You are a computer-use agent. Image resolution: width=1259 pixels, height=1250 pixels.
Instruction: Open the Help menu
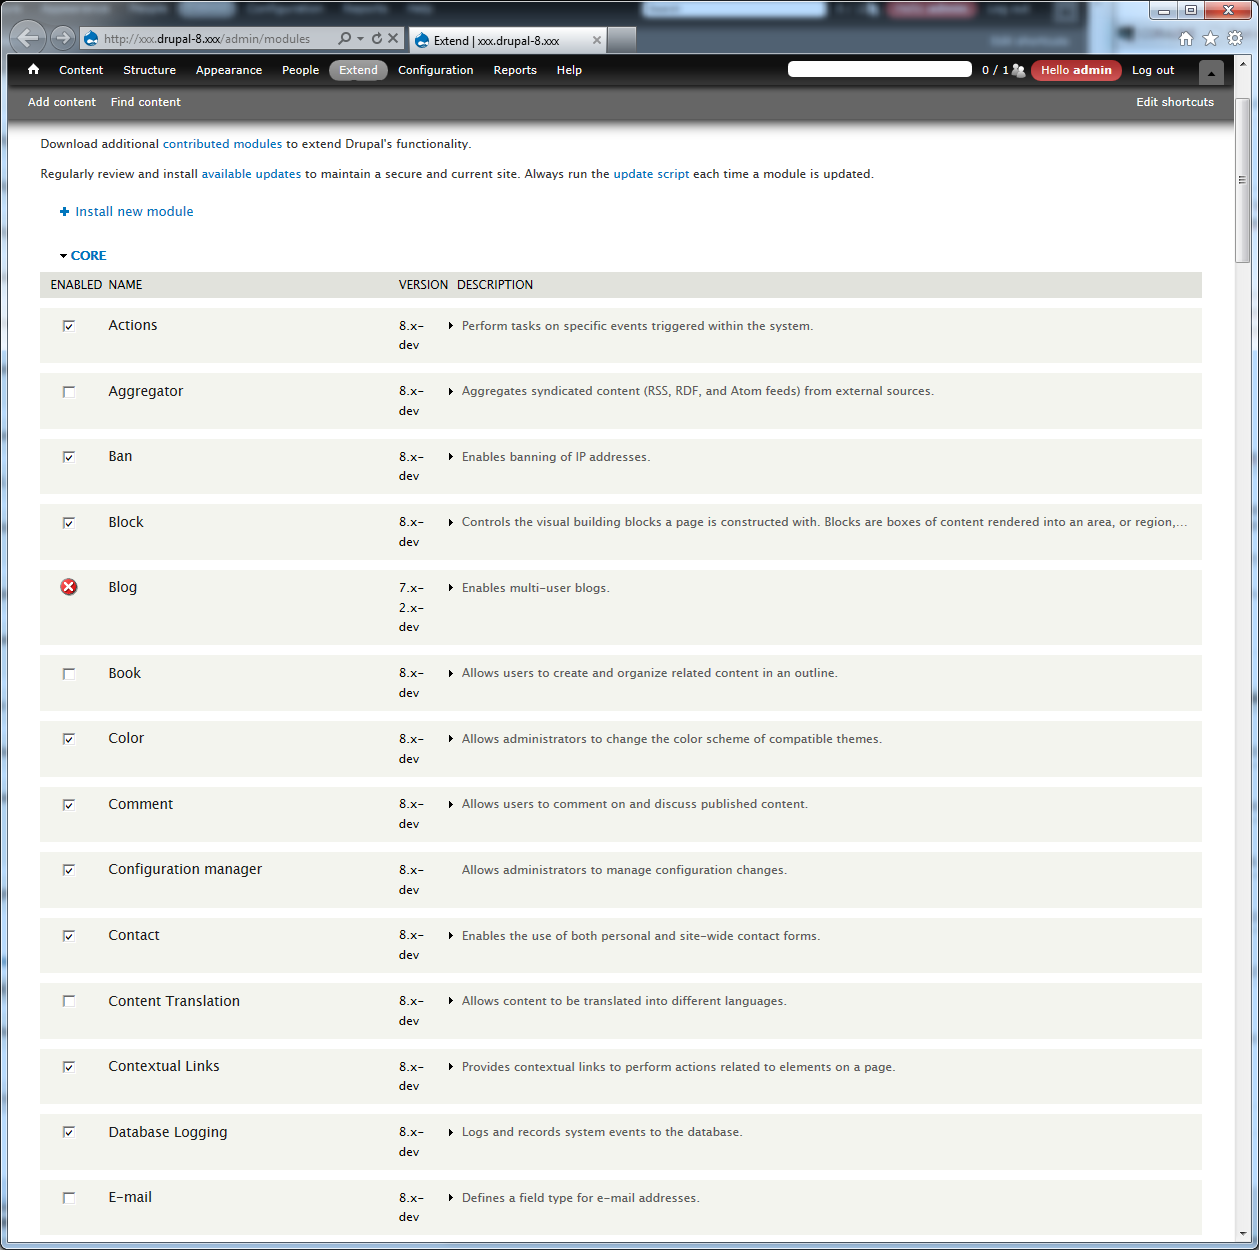[x=569, y=70]
